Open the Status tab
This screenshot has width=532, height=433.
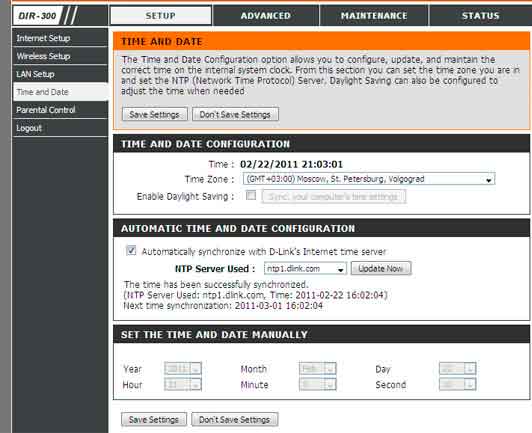[480, 16]
